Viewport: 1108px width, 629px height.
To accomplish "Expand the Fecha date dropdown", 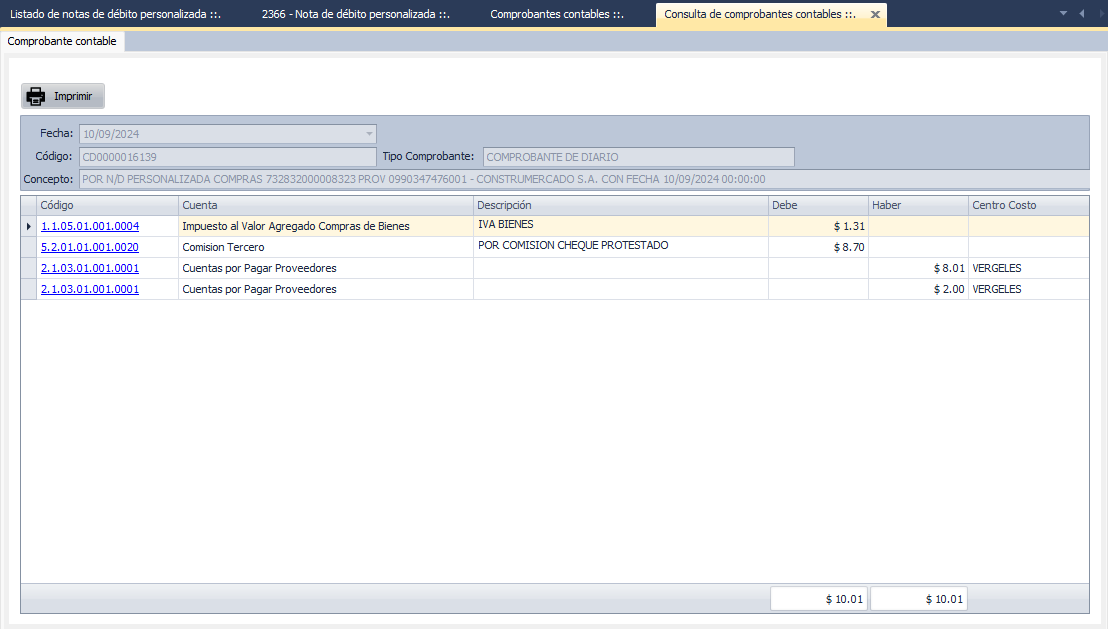I will click(368, 134).
